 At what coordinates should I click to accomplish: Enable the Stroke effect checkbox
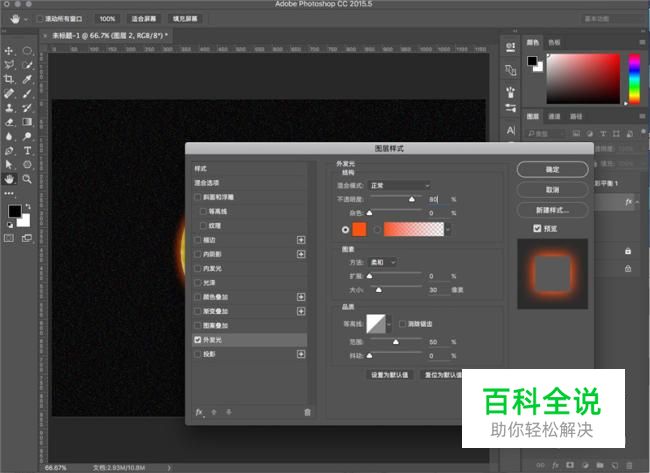198,240
